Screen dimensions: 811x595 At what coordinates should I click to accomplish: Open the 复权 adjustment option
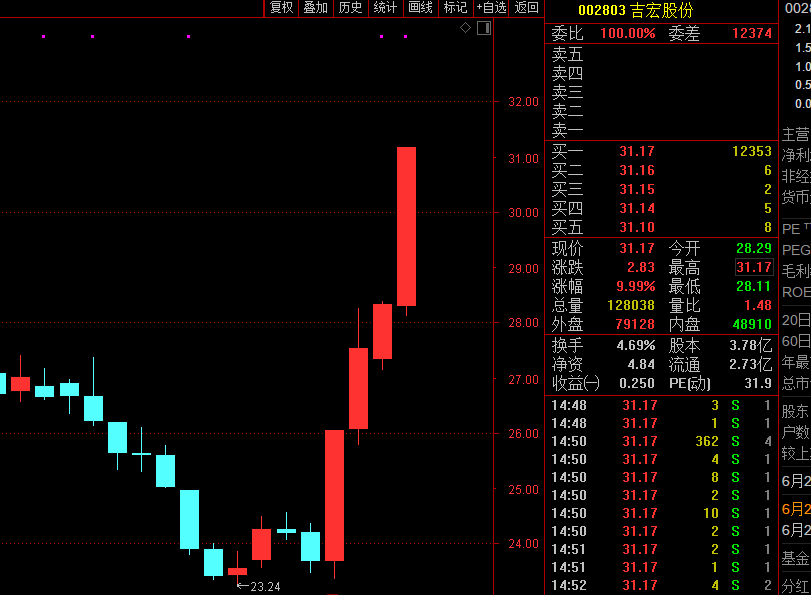point(281,8)
